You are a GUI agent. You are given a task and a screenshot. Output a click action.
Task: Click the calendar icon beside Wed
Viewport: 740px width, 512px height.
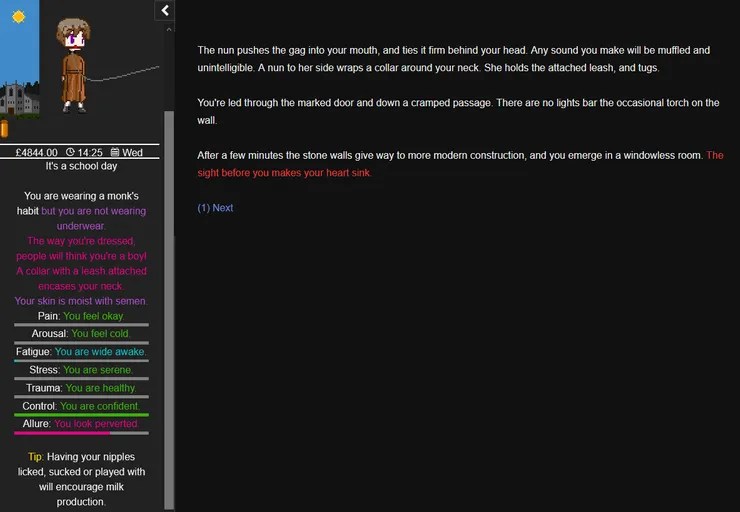coord(115,153)
